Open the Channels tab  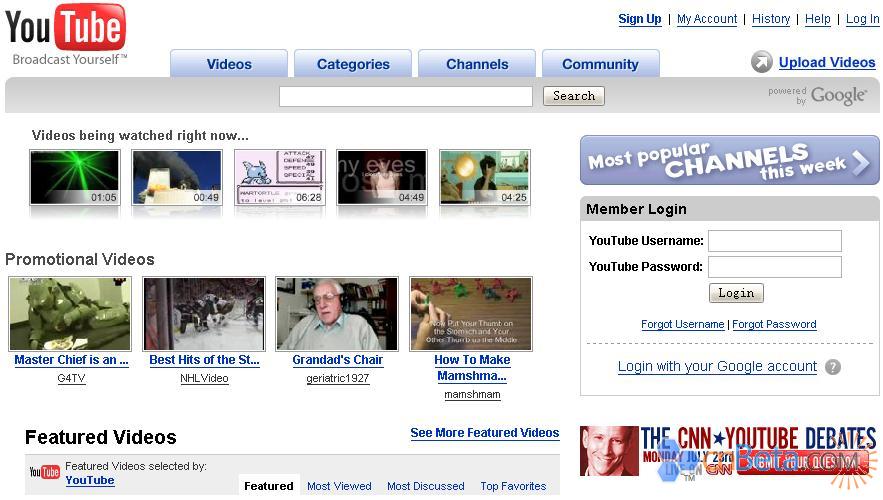tap(477, 64)
